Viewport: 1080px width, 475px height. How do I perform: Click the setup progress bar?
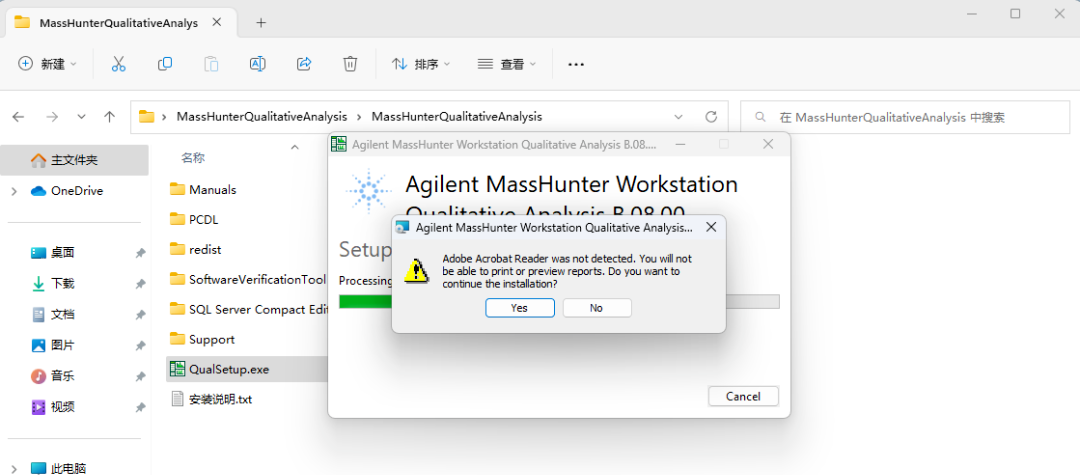pyautogui.click(x=559, y=302)
